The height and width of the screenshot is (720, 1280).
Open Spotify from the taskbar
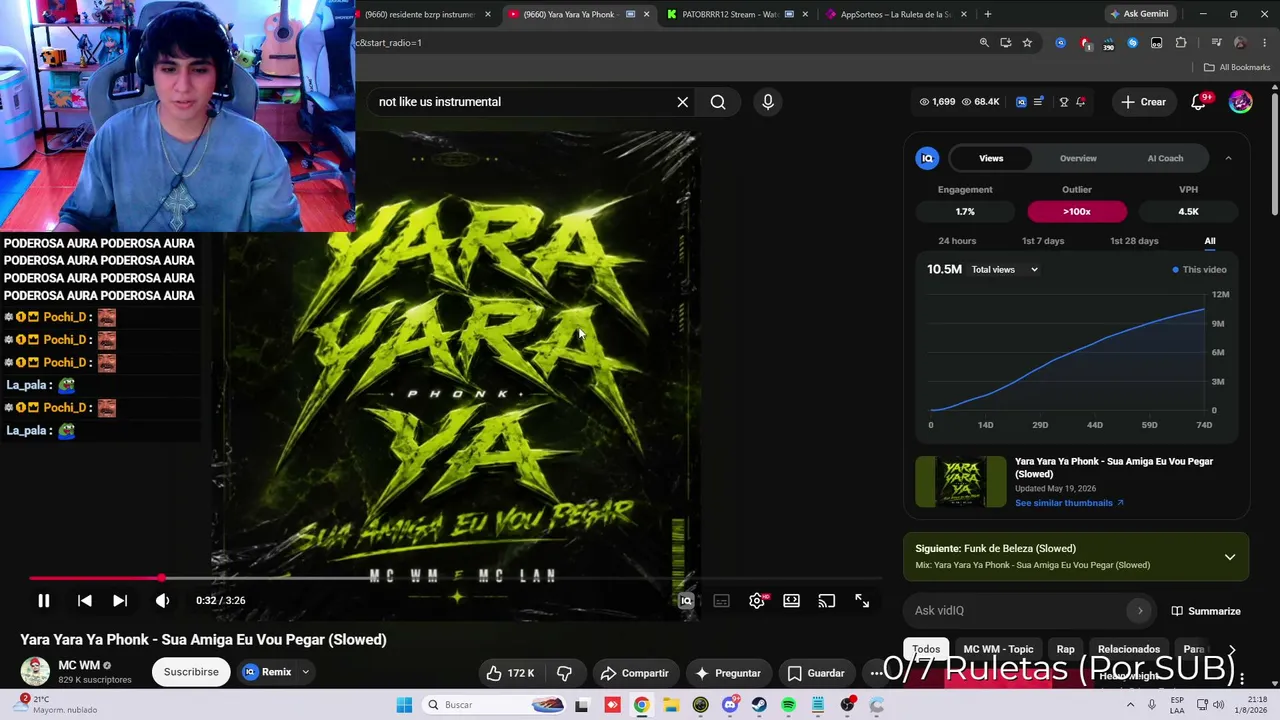789,705
